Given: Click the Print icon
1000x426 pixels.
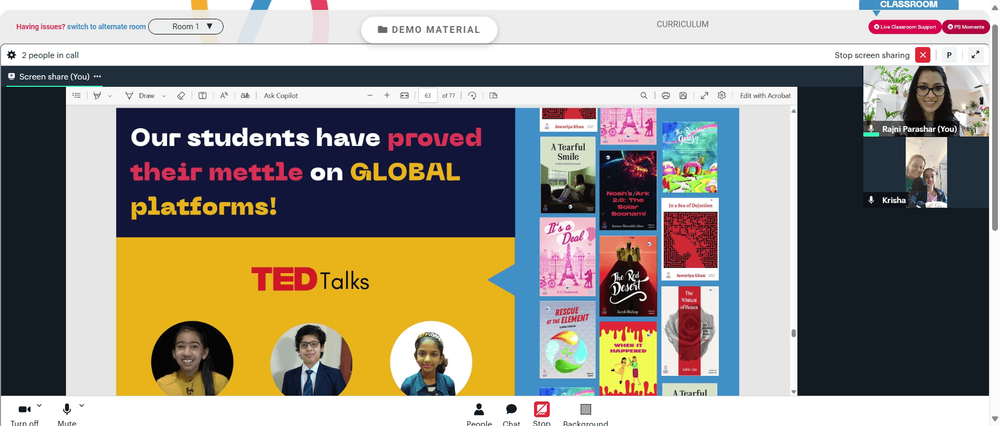Looking at the screenshot, I should [x=666, y=96].
